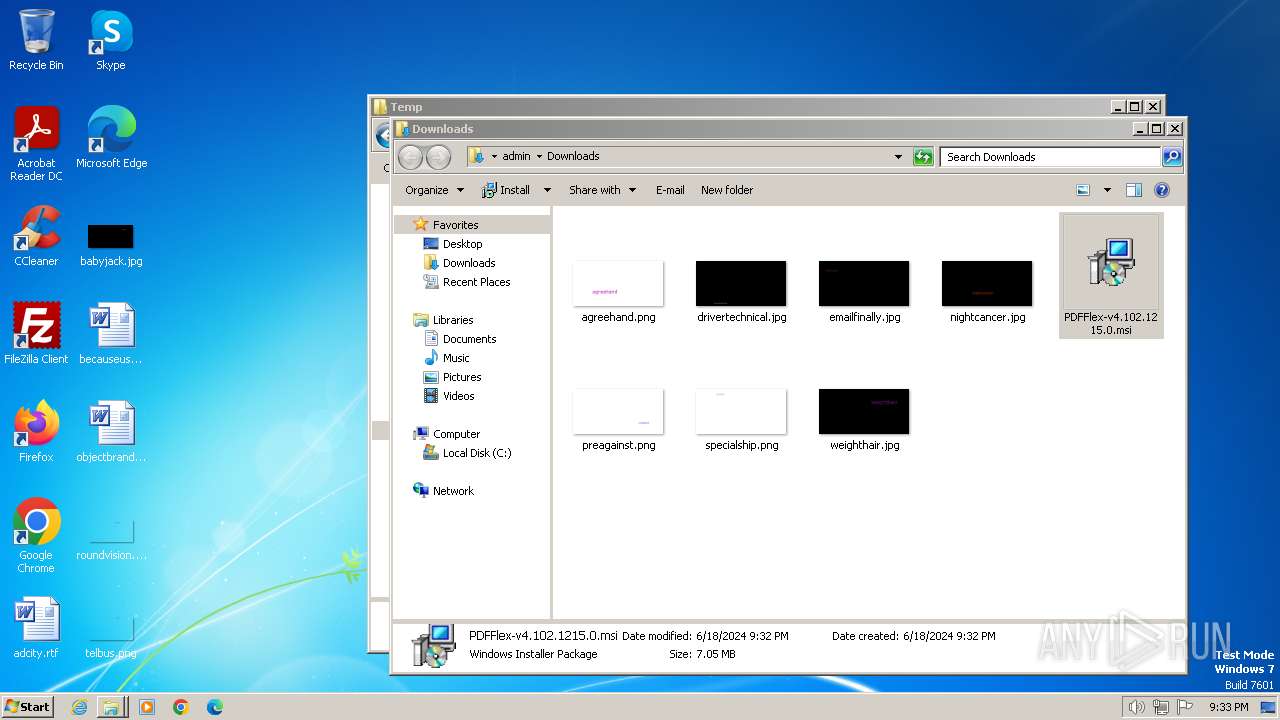Open the view options dropdown arrow
This screenshot has width=1280, height=720.
coord(1107,190)
